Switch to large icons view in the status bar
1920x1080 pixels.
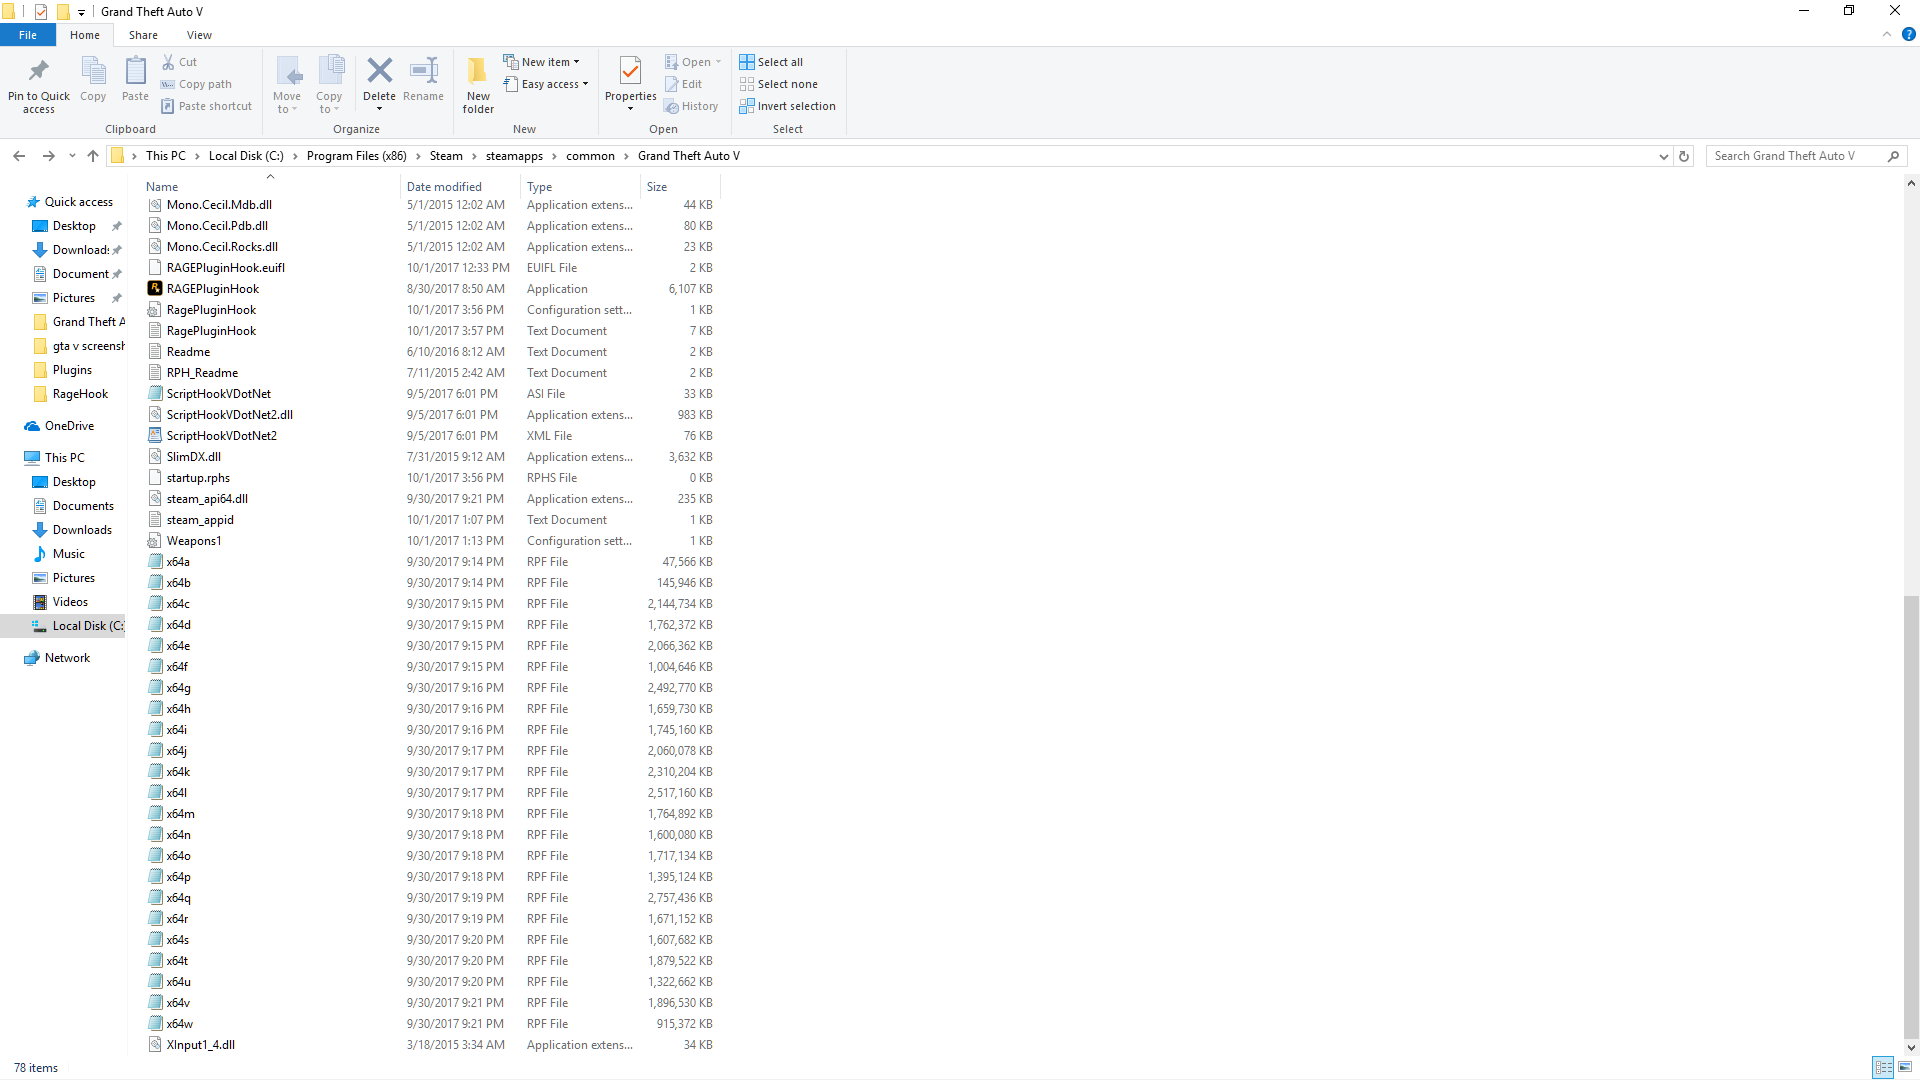[1905, 1067]
